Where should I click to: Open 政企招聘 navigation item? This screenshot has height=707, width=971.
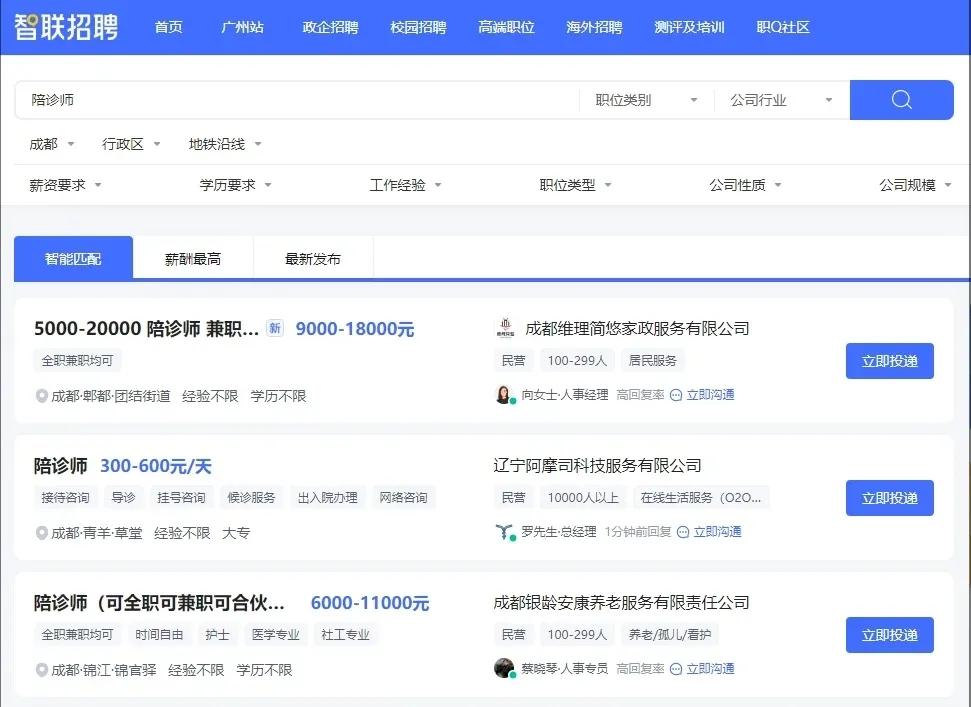(x=330, y=27)
